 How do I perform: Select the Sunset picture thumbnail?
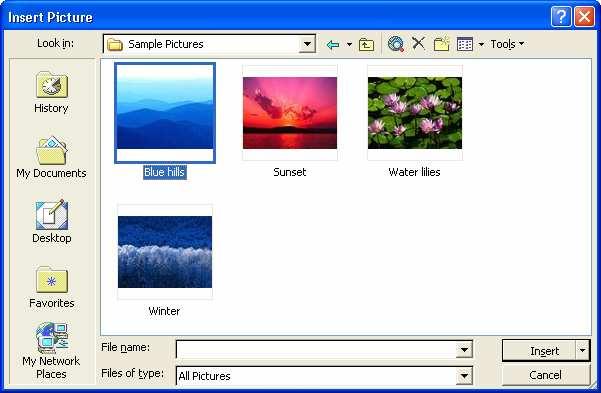coord(290,113)
